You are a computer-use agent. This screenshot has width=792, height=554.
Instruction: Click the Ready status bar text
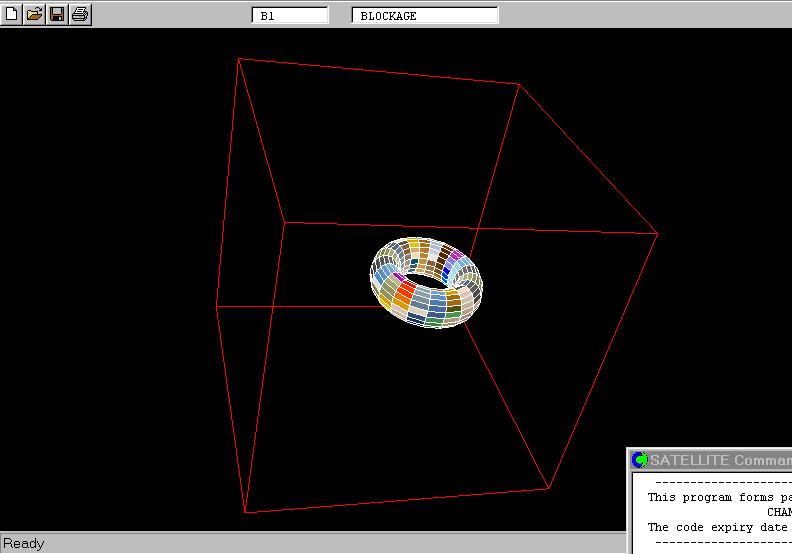coord(24,544)
